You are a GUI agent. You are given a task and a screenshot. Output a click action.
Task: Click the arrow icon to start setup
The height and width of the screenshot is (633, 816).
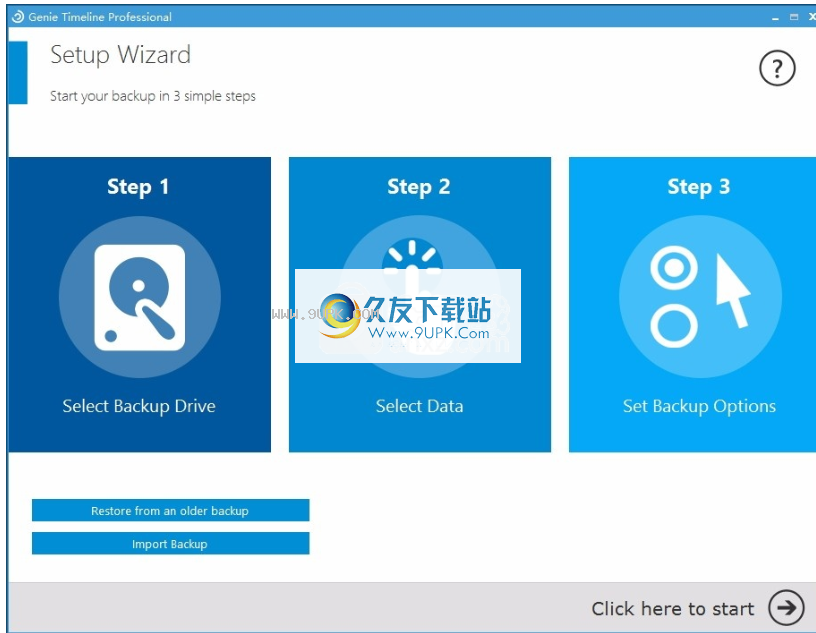(786, 607)
